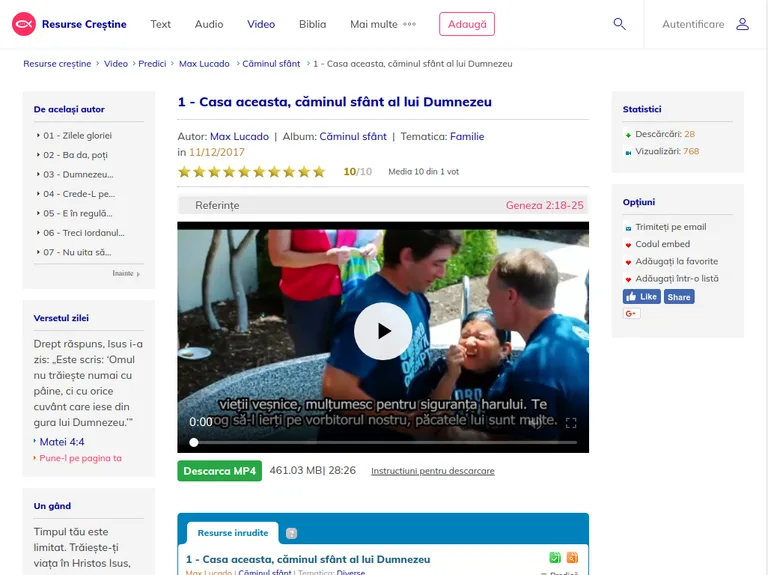Screen dimensions: 768x575
Task: Go to Resurse creștine breadcrumb
Action: click(x=57, y=64)
